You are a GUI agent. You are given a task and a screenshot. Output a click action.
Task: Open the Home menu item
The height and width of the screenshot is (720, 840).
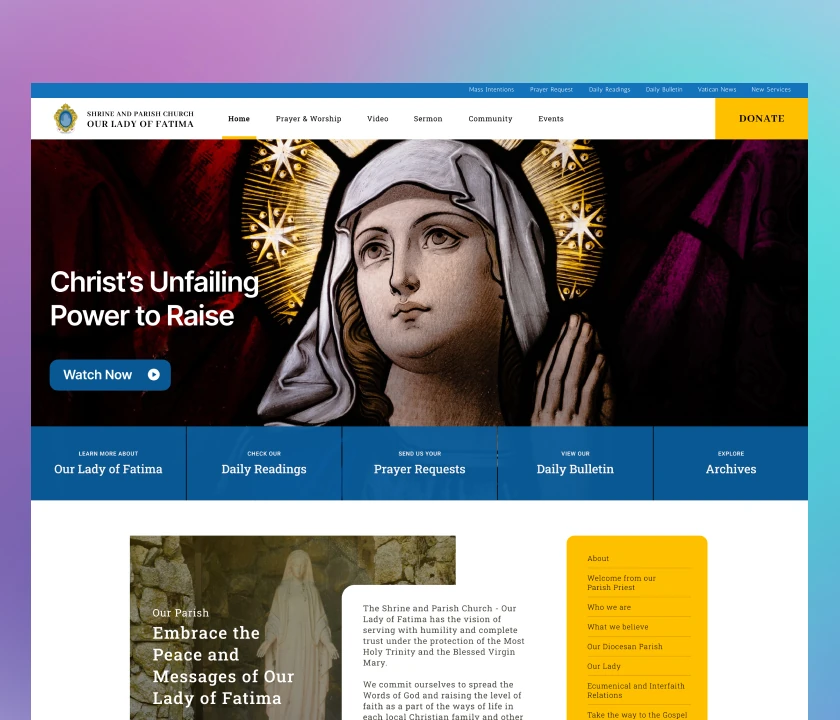pos(239,119)
